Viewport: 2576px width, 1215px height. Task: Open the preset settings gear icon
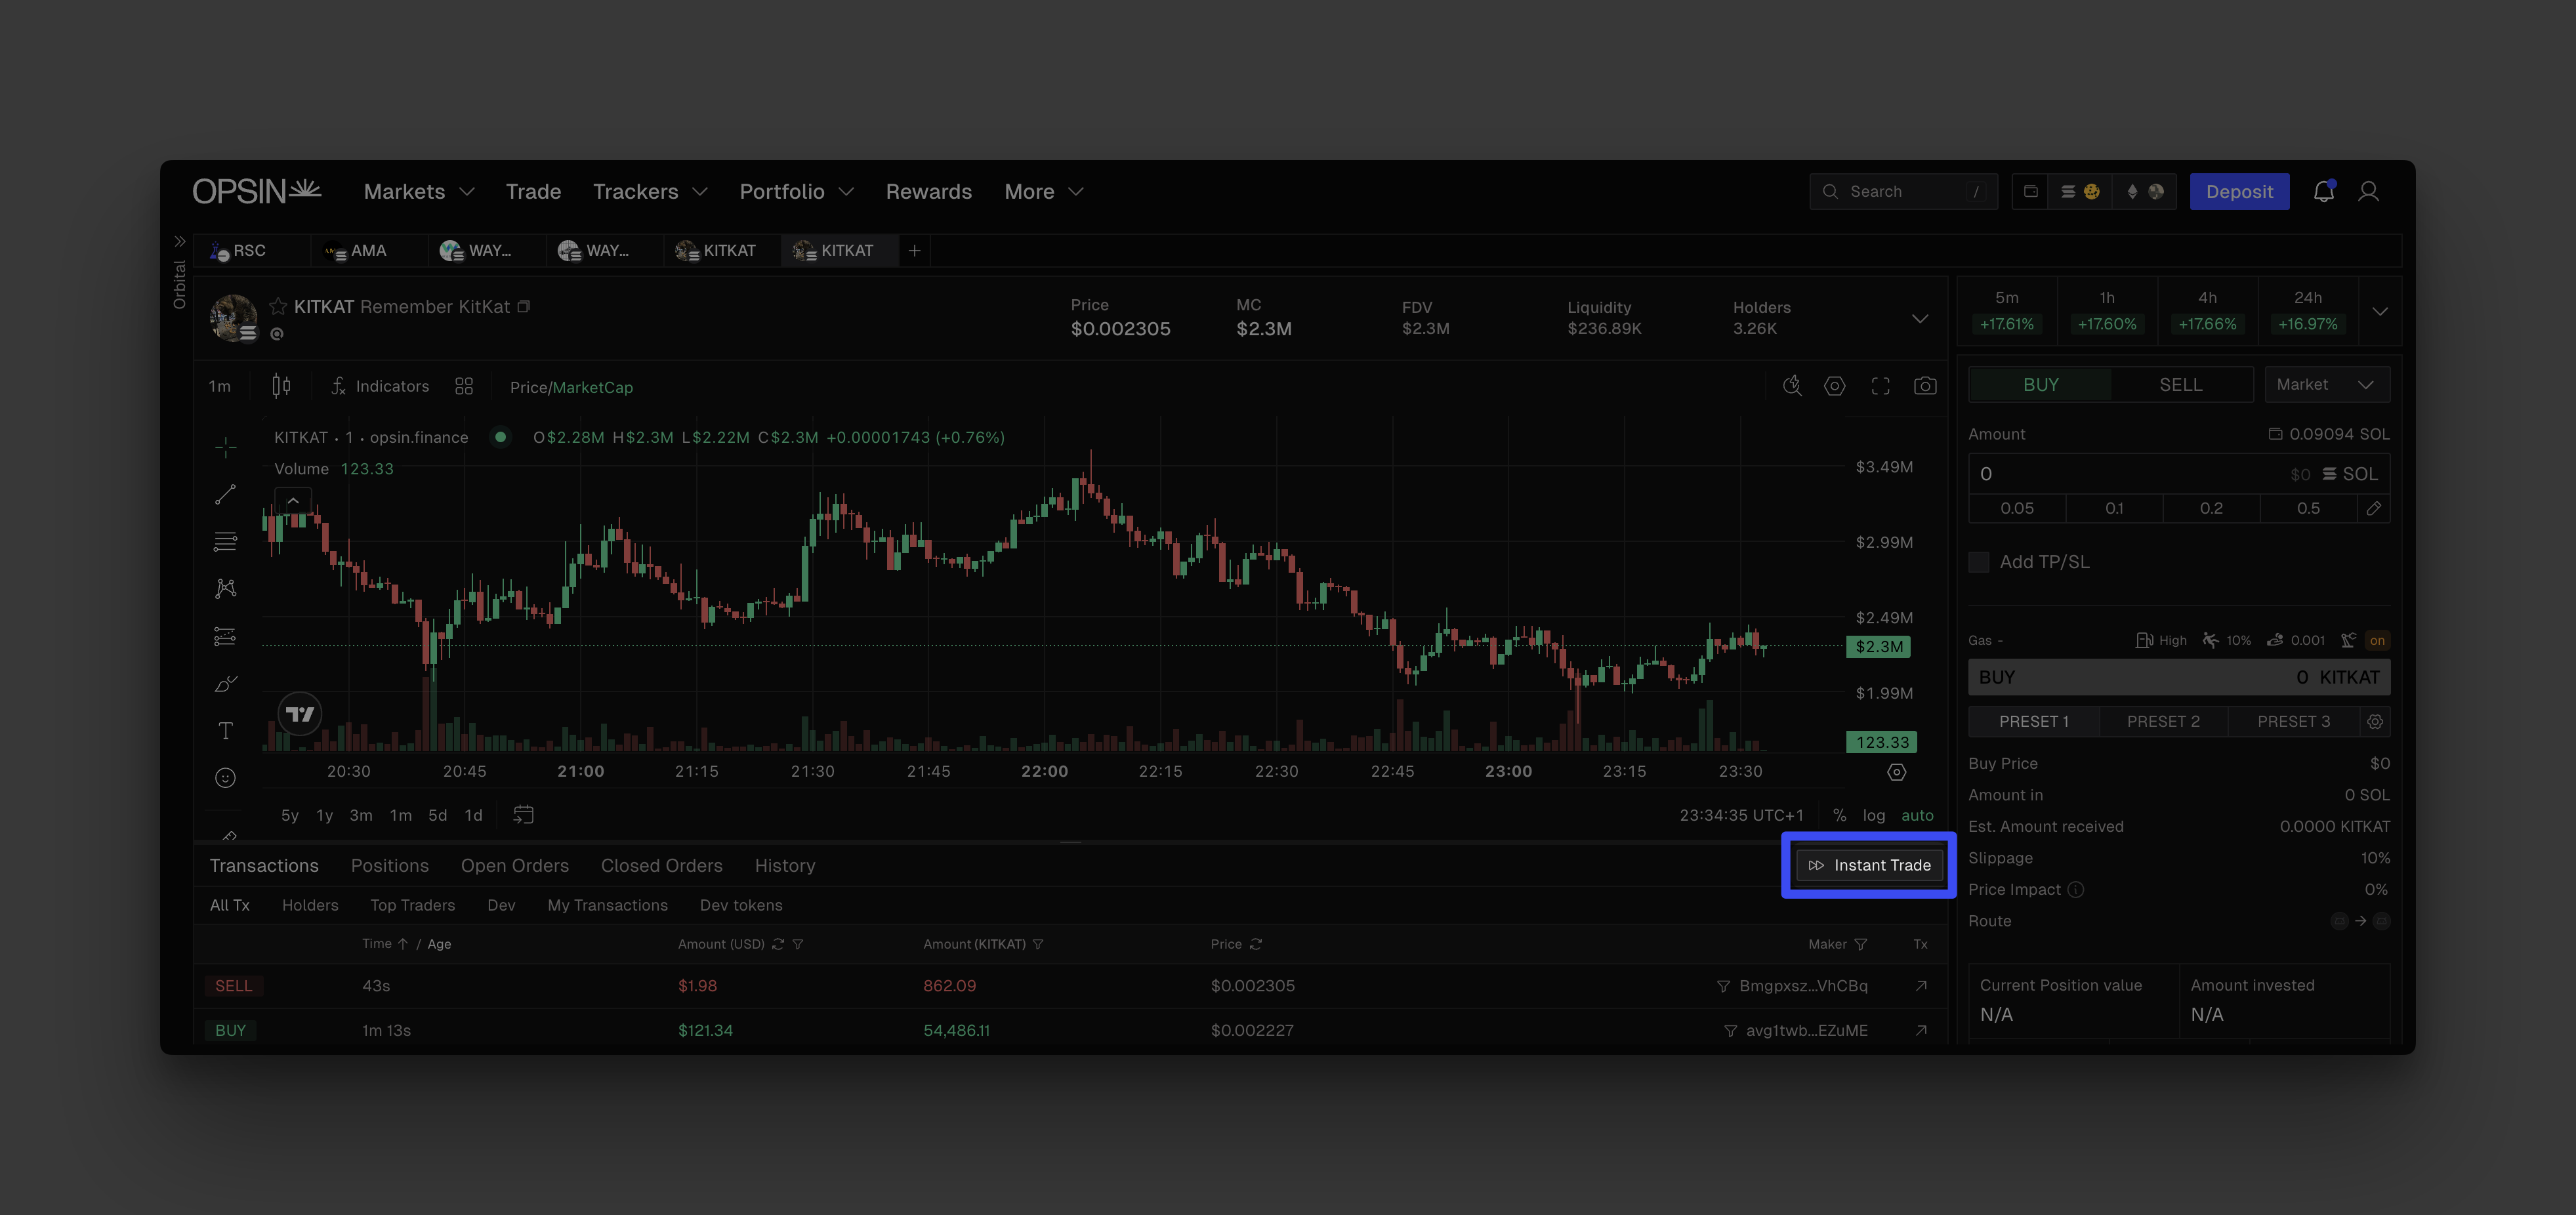[2375, 721]
